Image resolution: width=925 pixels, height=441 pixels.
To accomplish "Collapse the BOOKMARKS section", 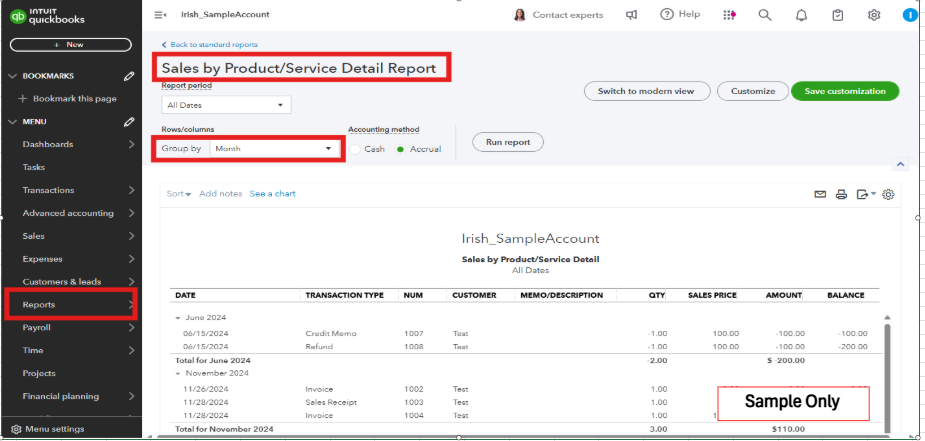I will coord(13,76).
